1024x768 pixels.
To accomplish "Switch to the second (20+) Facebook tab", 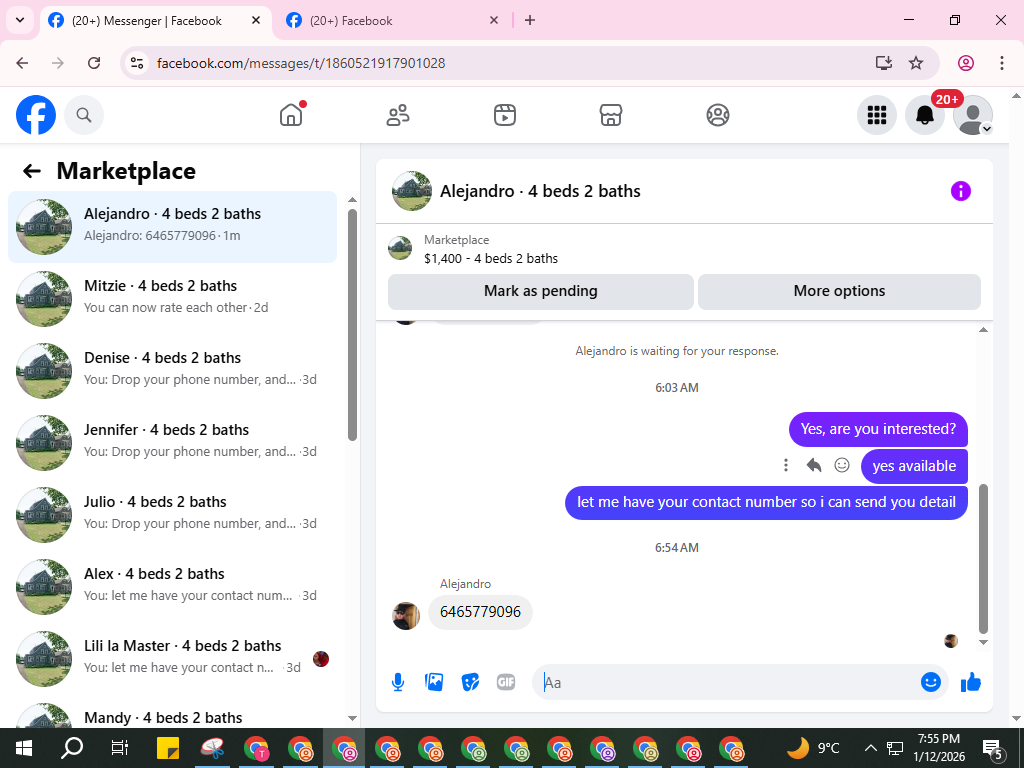I will [392, 20].
